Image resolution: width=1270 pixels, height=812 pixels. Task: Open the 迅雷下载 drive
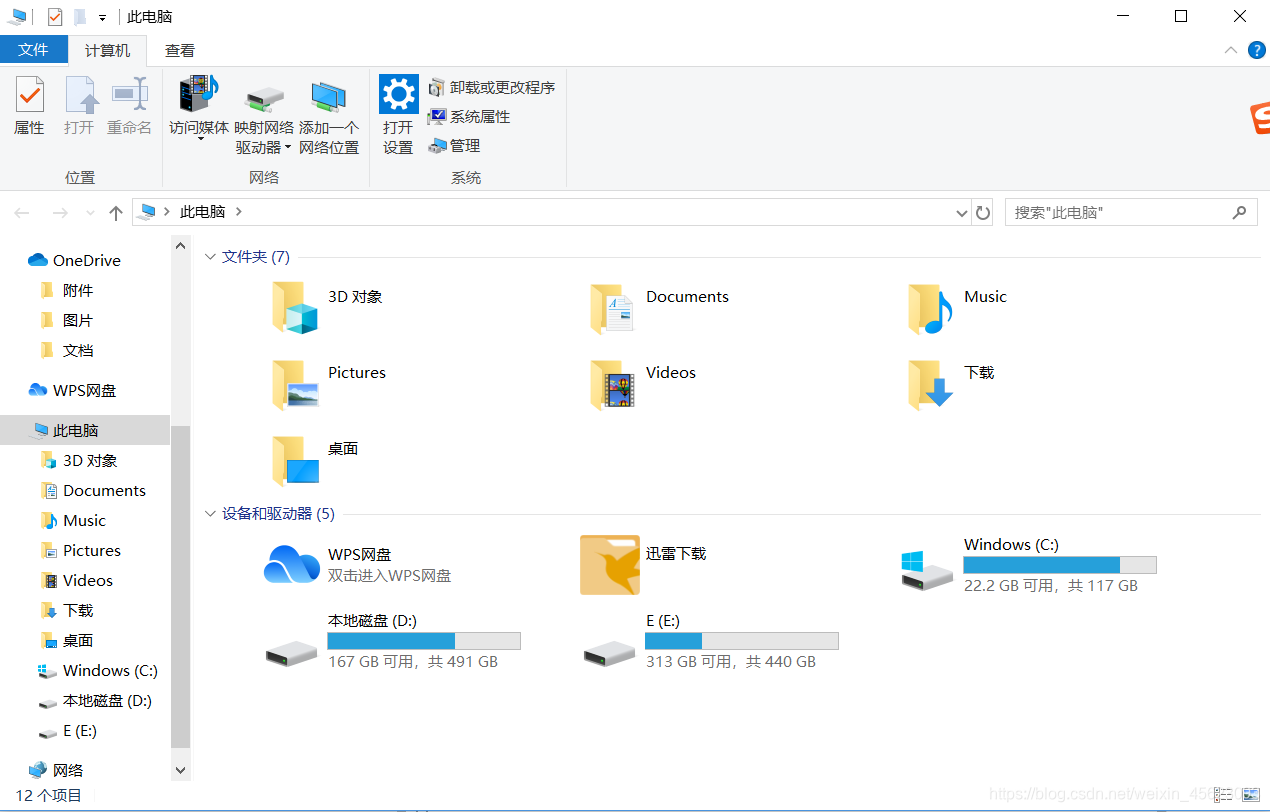[610, 564]
